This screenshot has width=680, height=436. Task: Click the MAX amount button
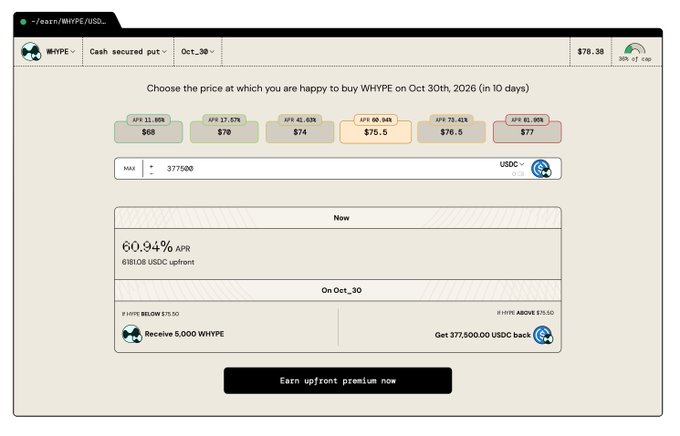coord(129,168)
